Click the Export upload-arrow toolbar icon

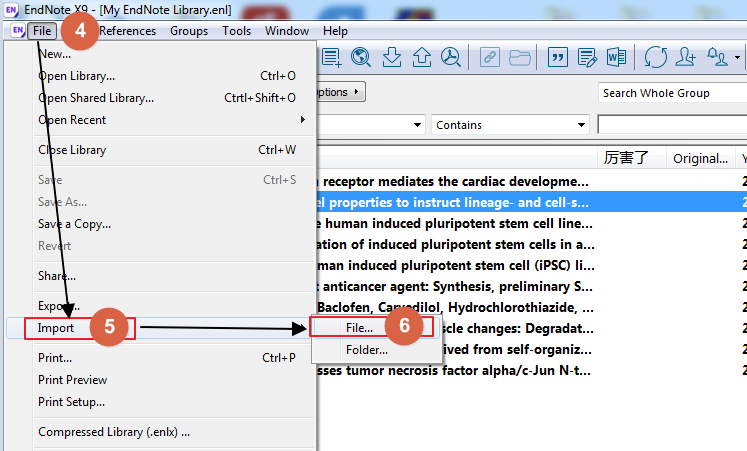[421, 57]
